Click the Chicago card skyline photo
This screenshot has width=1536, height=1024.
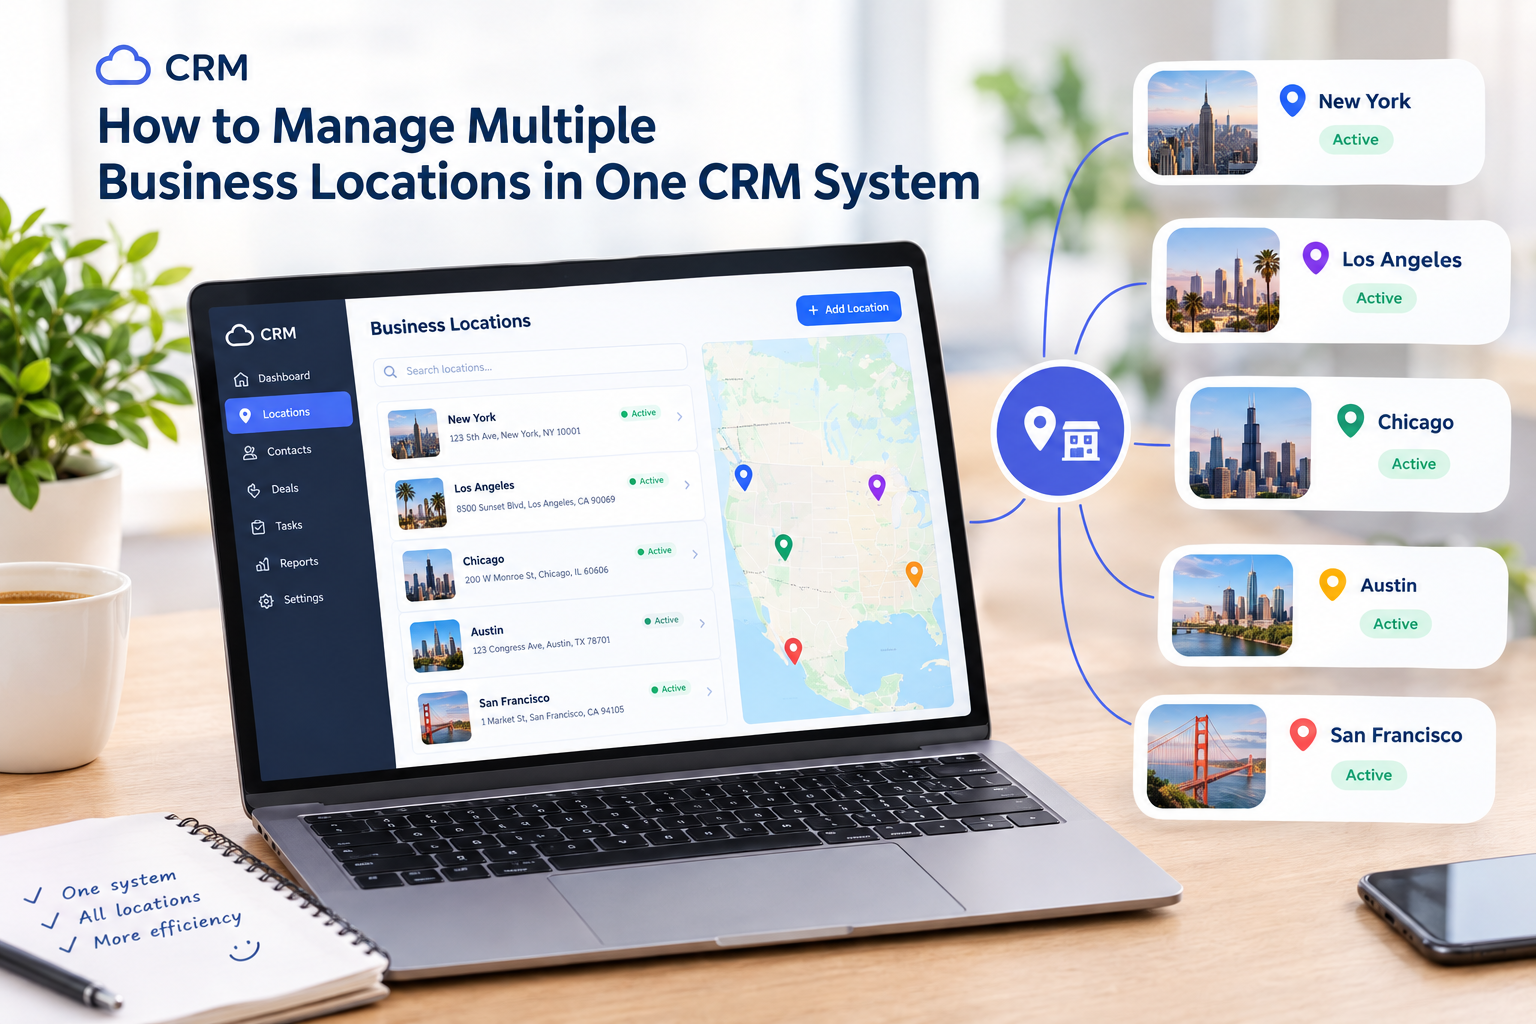point(1250,443)
